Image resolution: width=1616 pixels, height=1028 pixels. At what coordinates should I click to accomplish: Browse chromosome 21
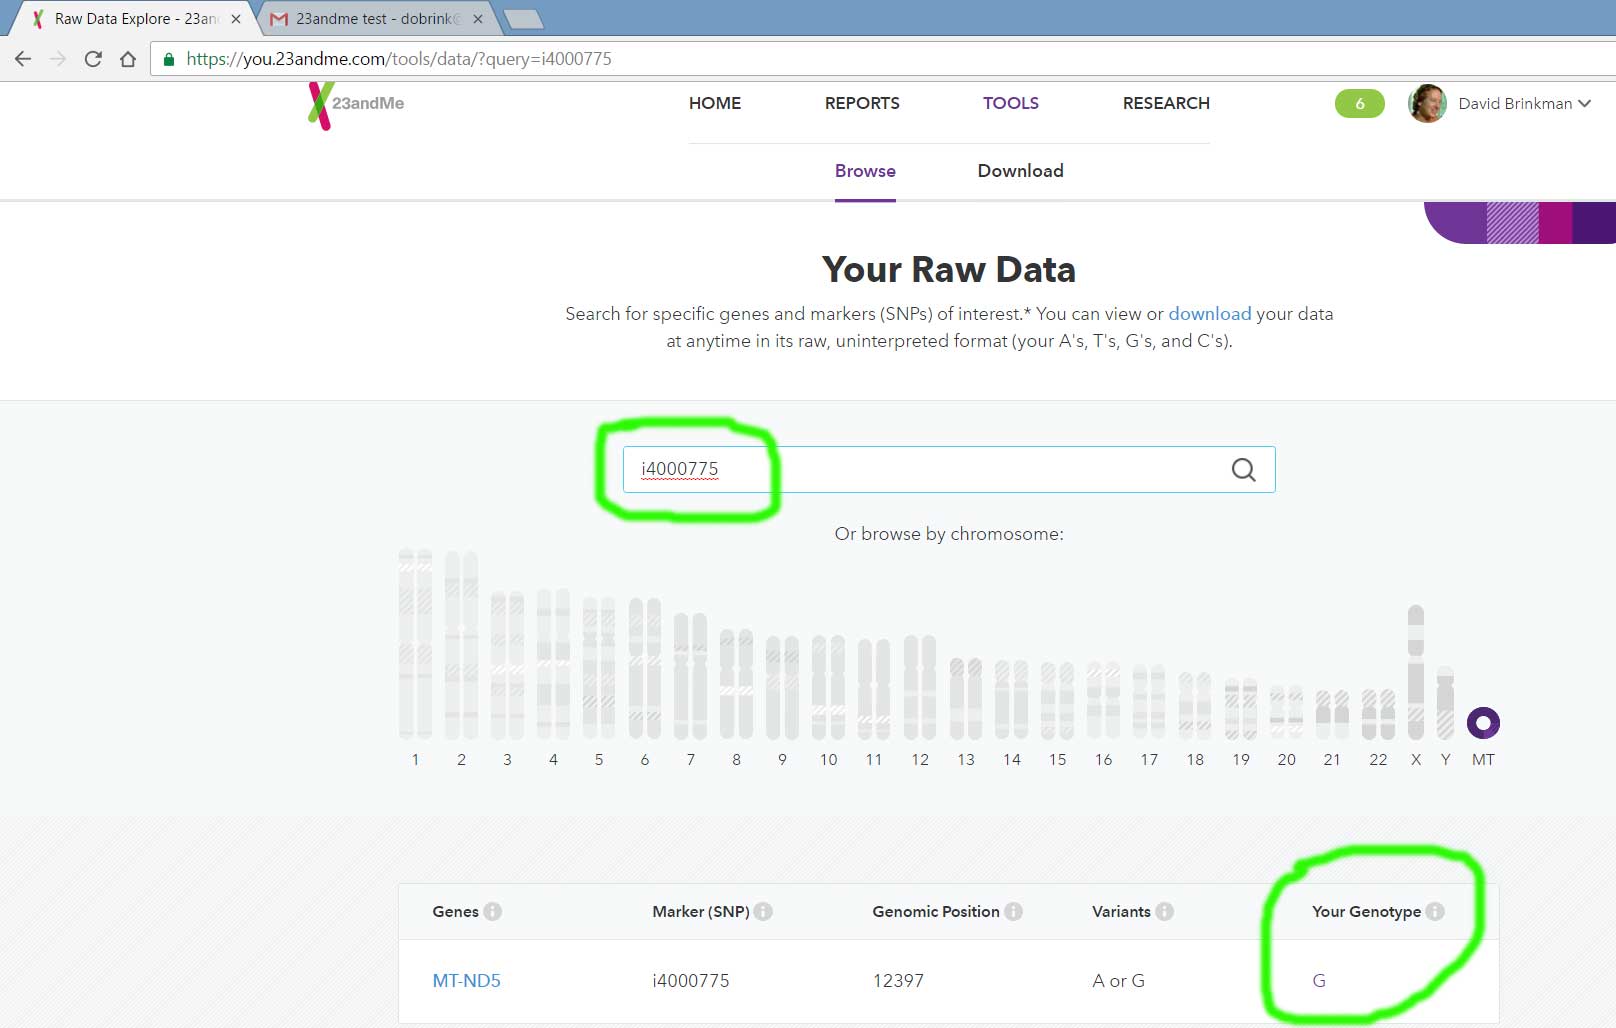(x=1332, y=715)
